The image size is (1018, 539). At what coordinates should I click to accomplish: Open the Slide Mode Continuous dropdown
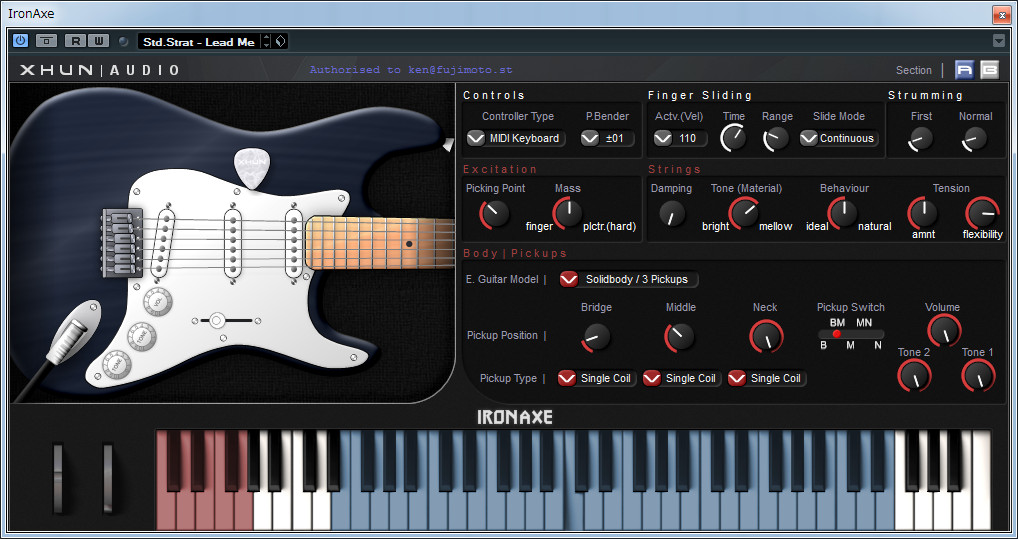pyautogui.click(x=839, y=138)
